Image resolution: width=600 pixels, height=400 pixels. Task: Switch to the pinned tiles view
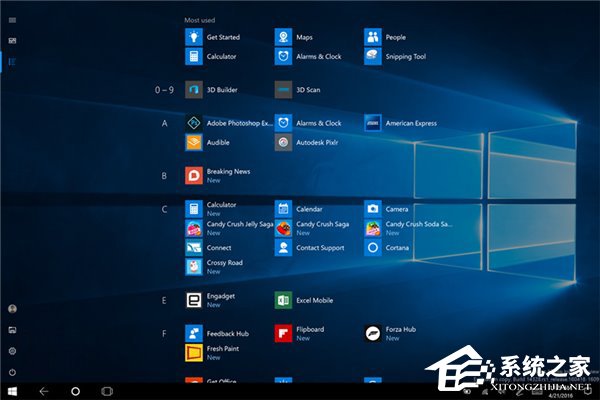click(x=12, y=40)
